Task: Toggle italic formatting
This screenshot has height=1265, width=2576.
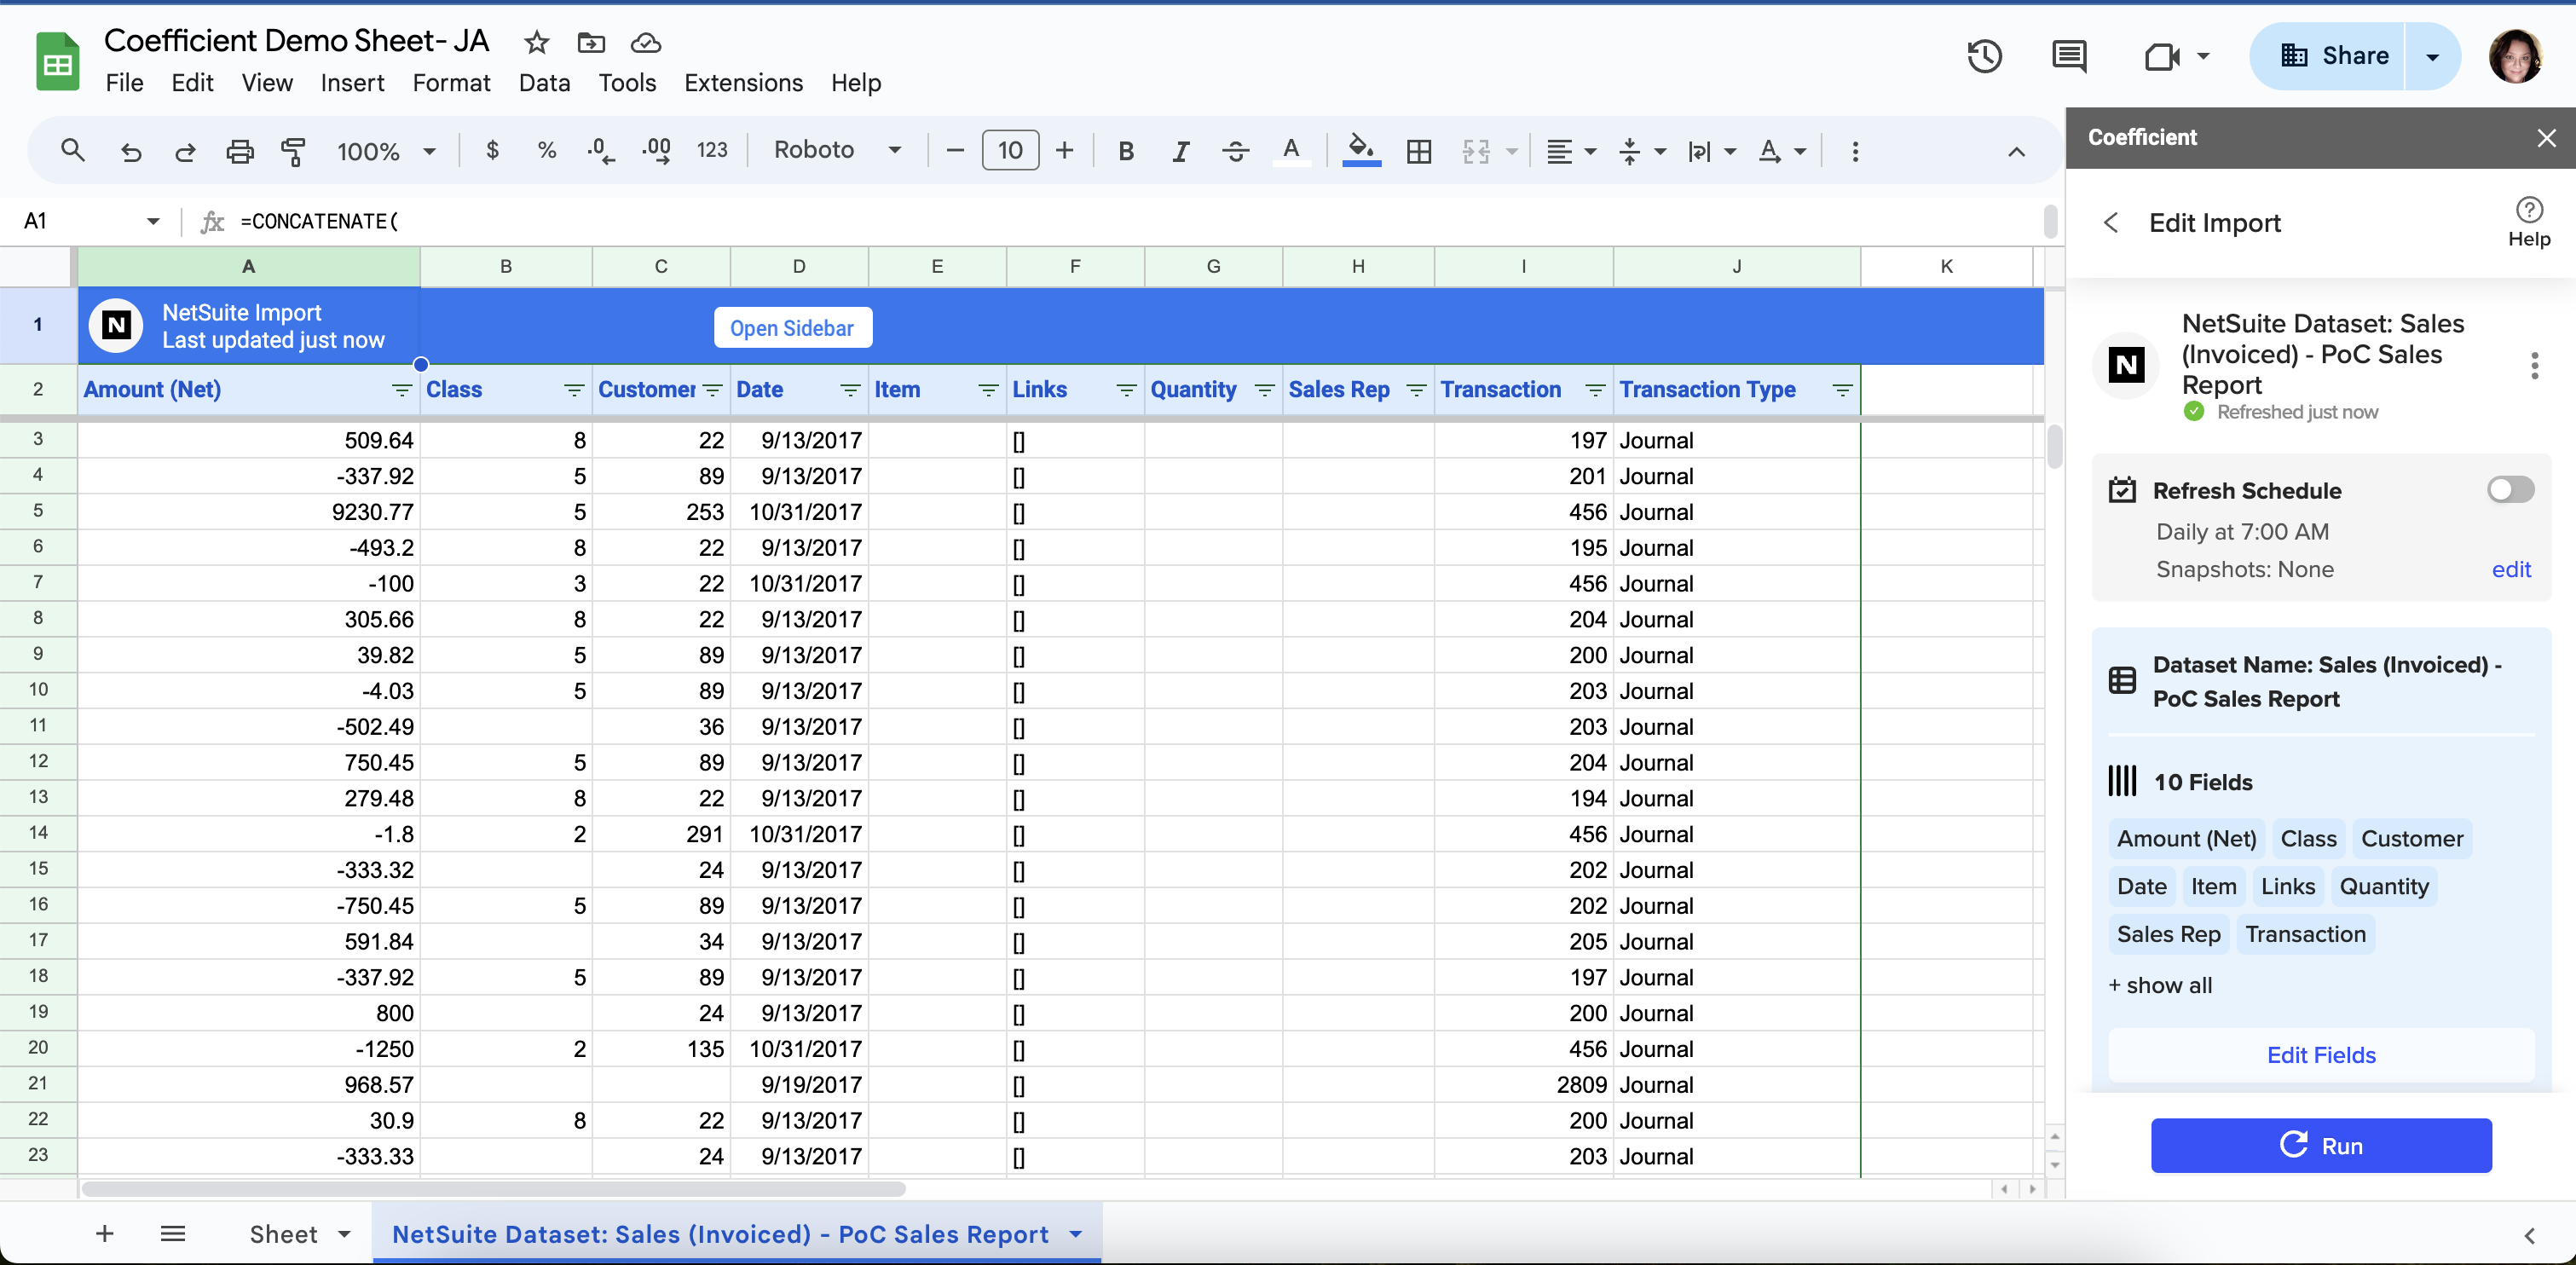Action: (1181, 151)
